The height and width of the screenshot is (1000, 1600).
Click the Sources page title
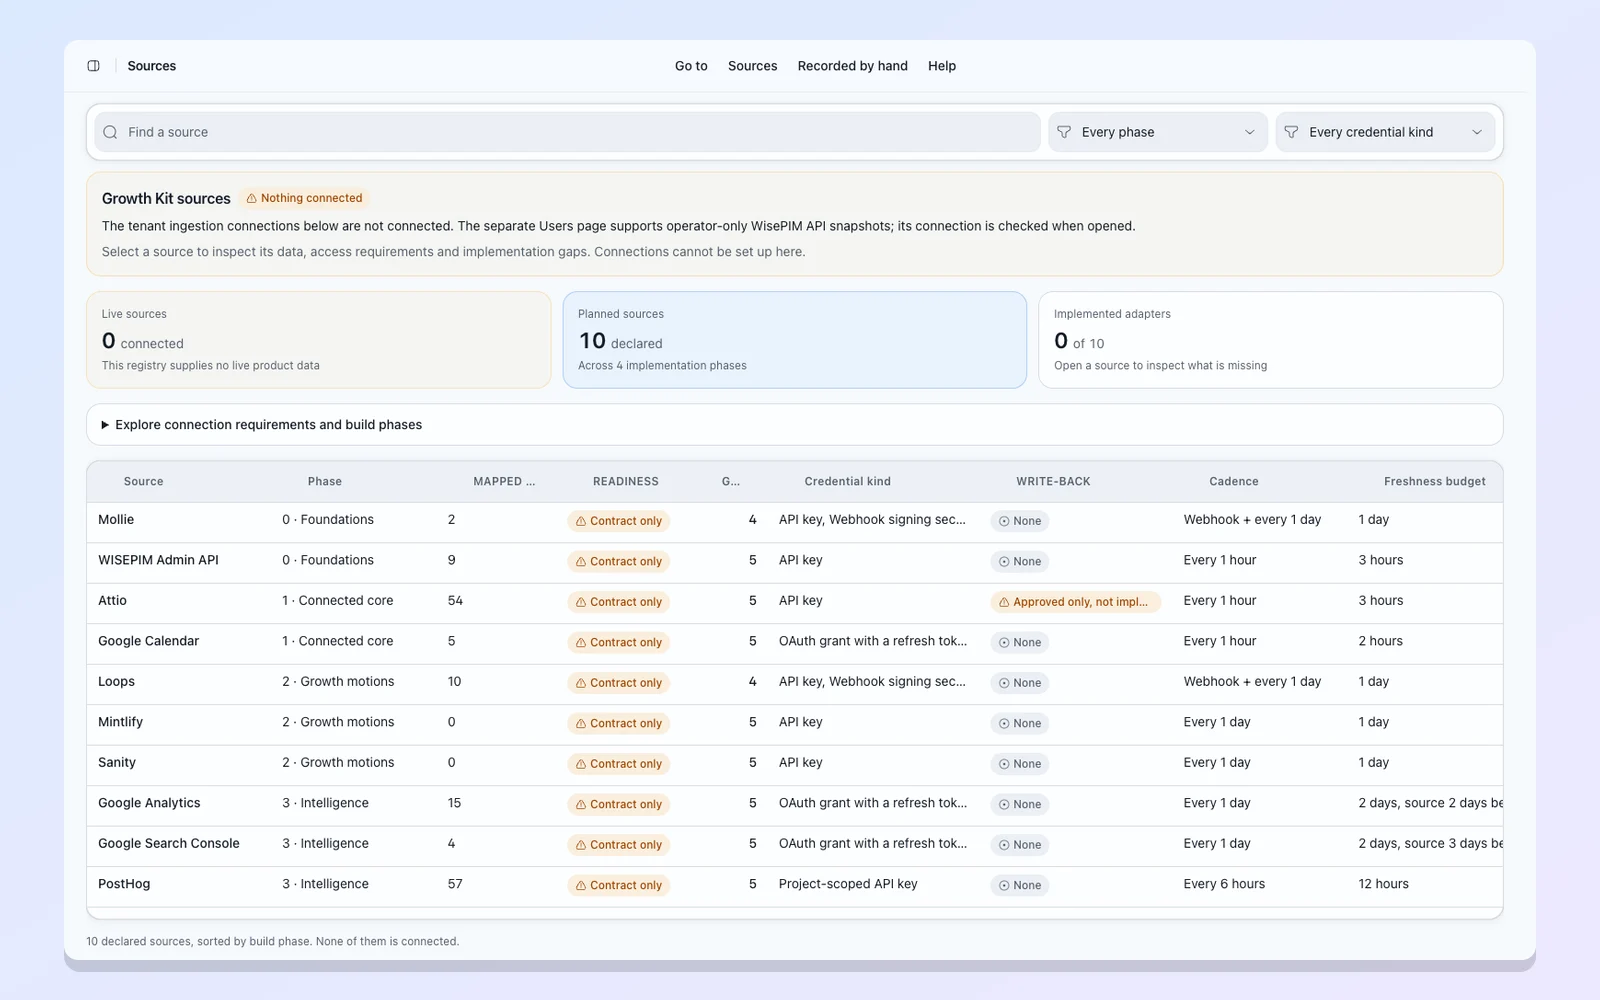point(152,66)
